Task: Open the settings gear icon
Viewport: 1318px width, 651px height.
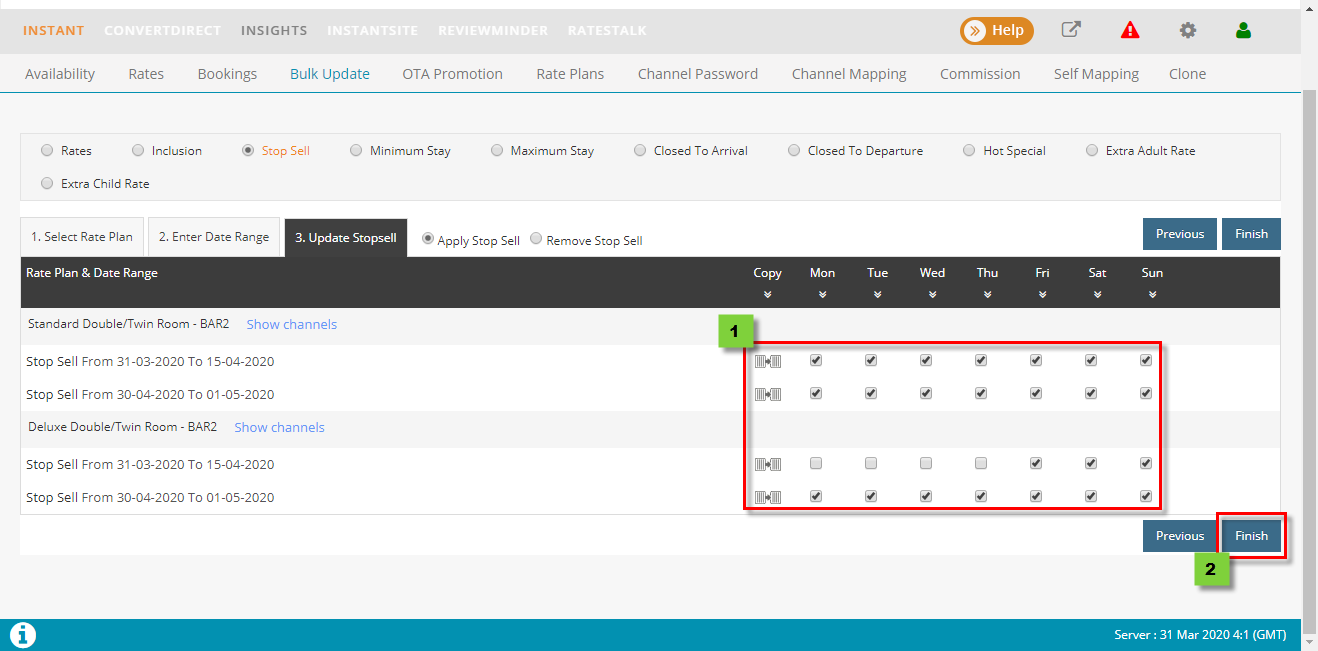Action: click(1187, 30)
